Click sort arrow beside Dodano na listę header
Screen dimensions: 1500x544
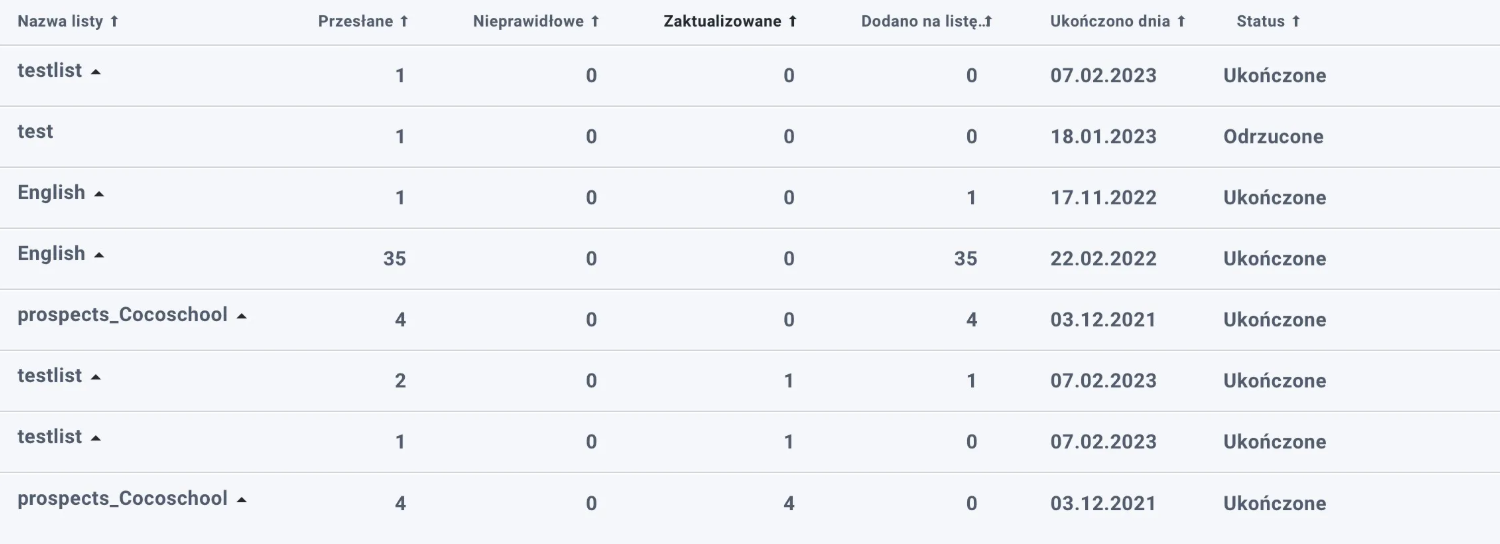[988, 22]
